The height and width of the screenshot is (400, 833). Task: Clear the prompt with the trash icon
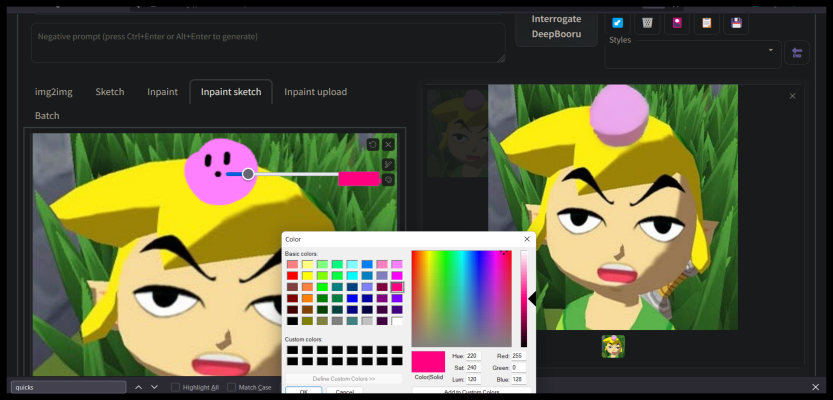(x=647, y=23)
